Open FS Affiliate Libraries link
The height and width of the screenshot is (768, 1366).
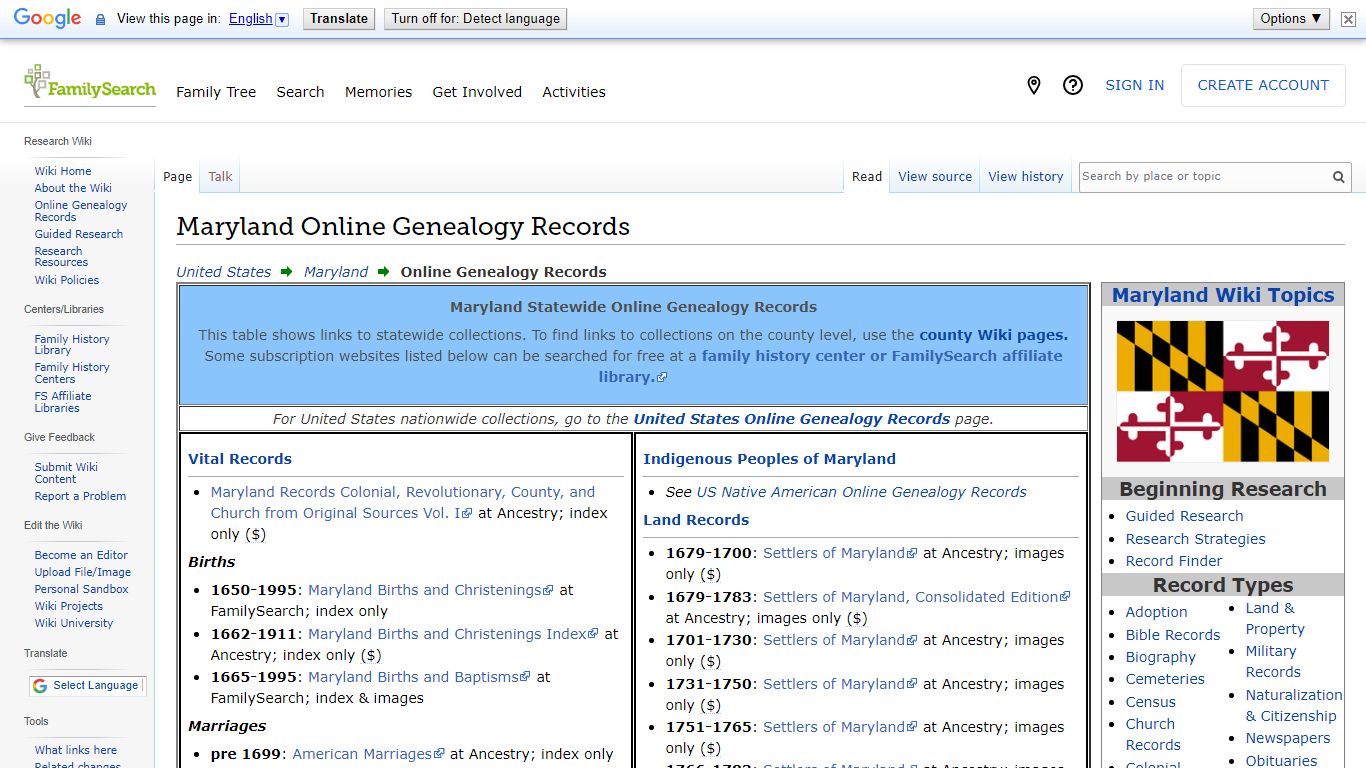[63, 402]
